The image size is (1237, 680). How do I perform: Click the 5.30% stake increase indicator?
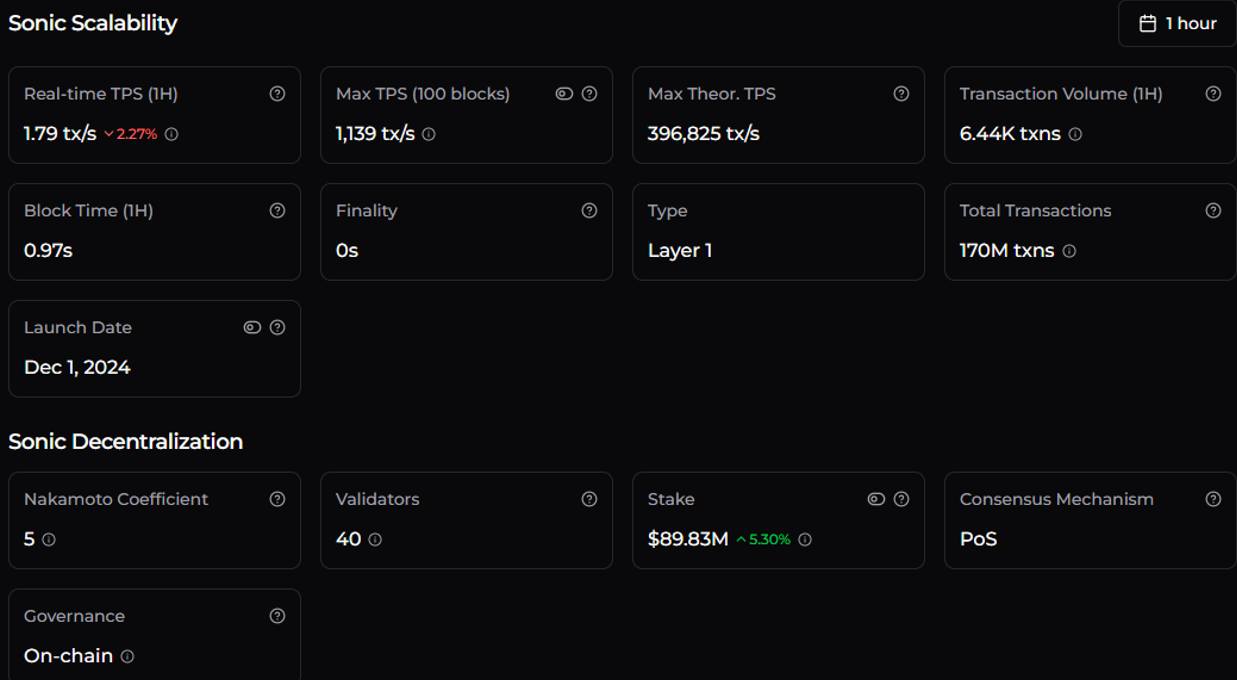pos(763,540)
